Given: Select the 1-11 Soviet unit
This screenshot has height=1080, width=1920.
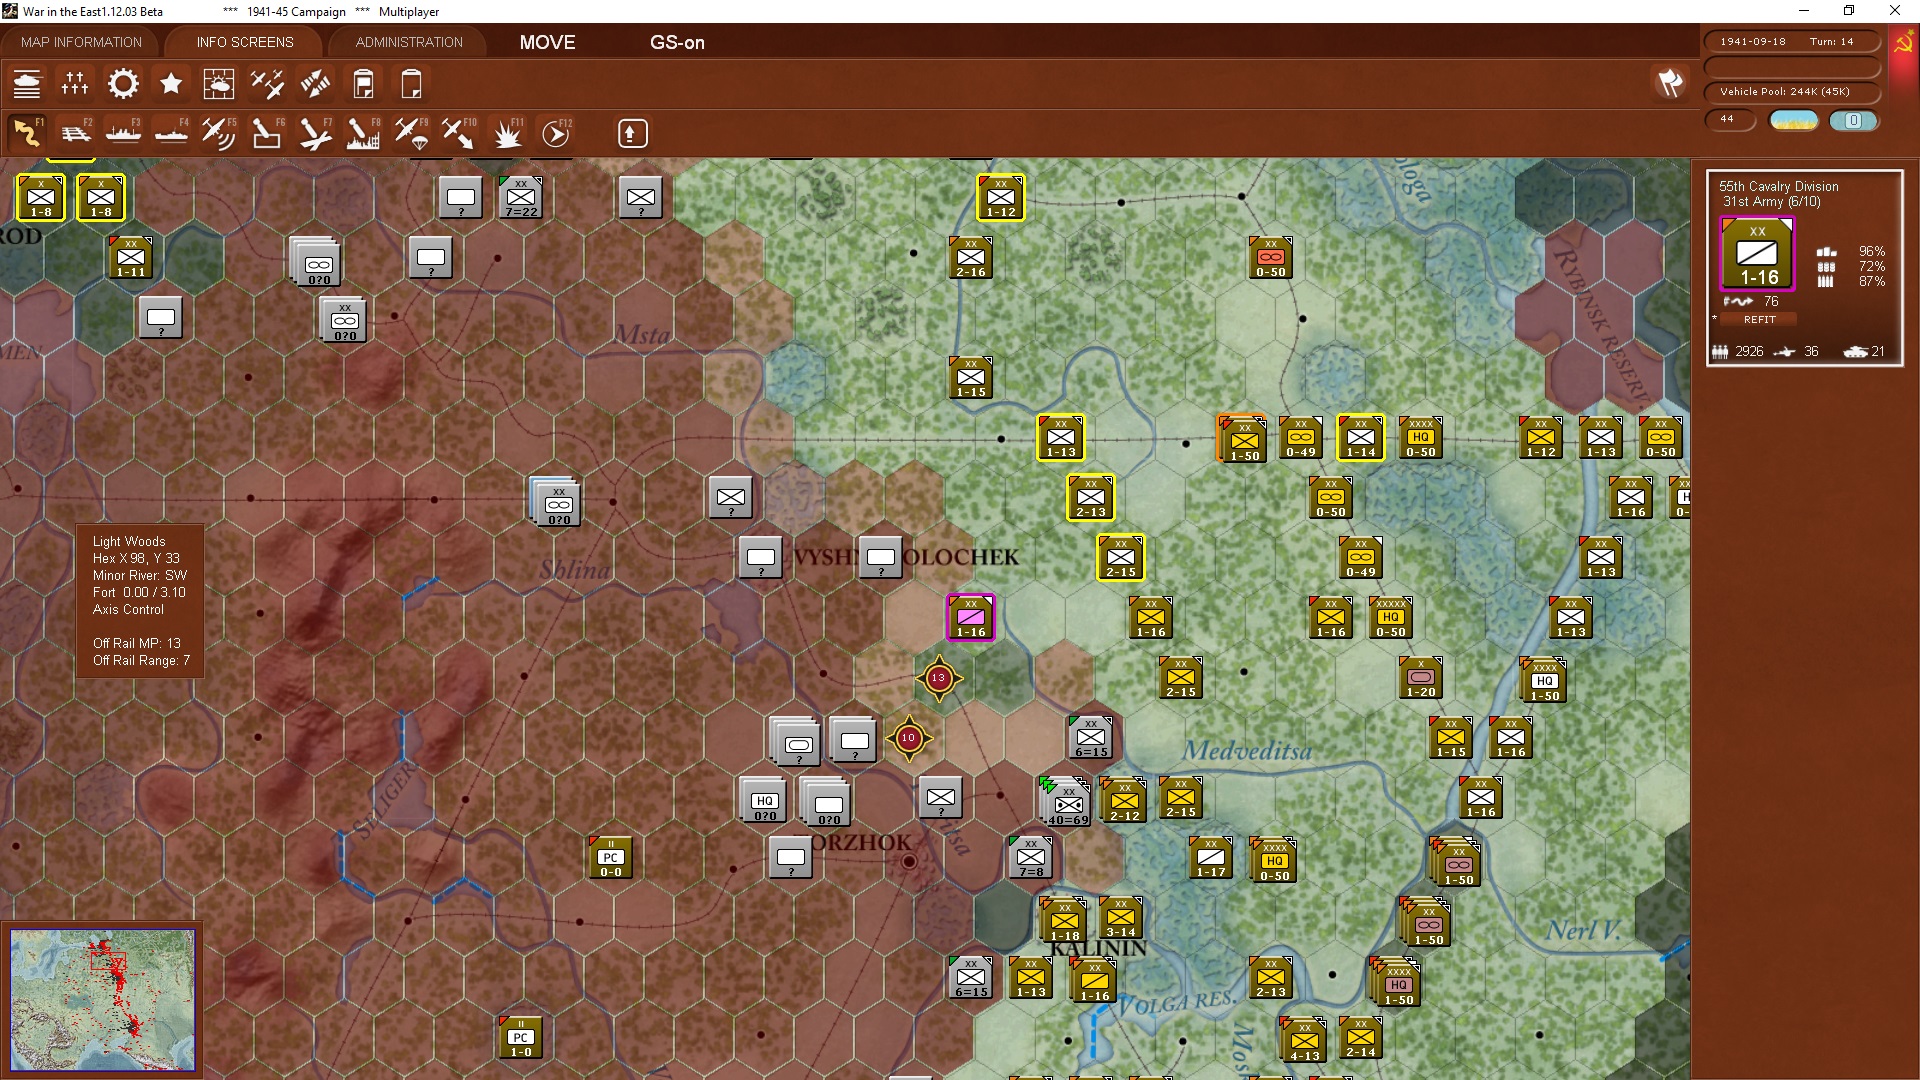Looking at the screenshot, I should 131,257.
